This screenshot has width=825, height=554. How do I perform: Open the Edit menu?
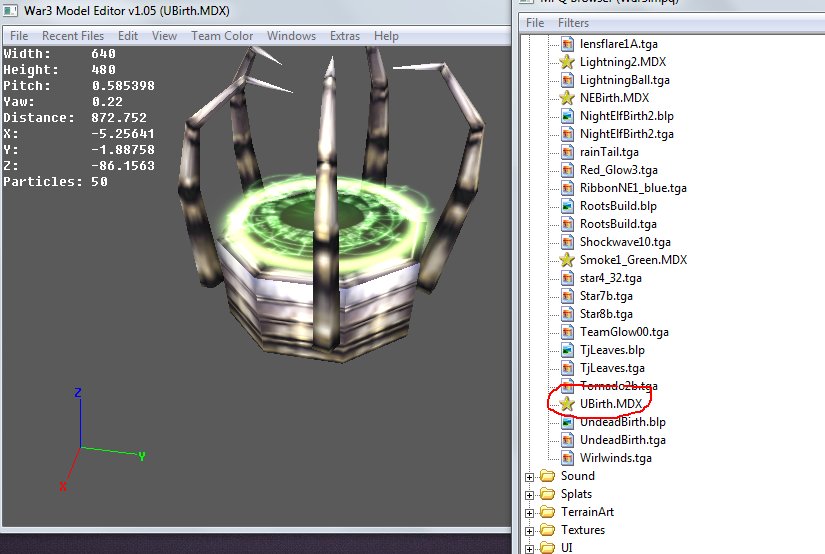[x=128, y=36]
